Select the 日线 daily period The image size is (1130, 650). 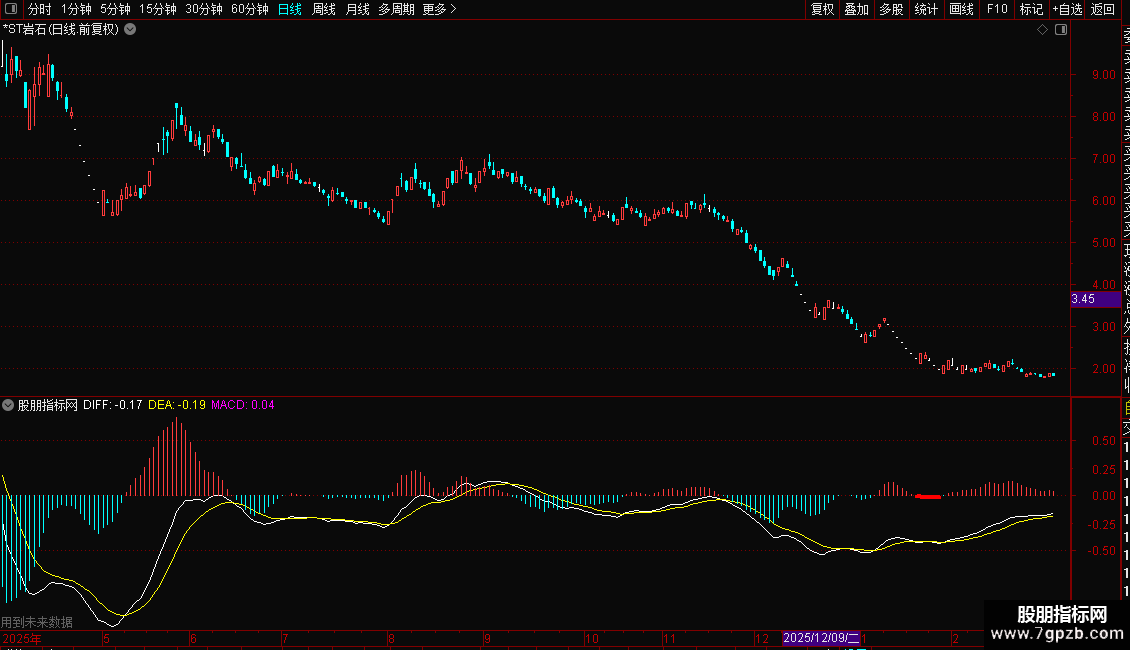point(290,9)
